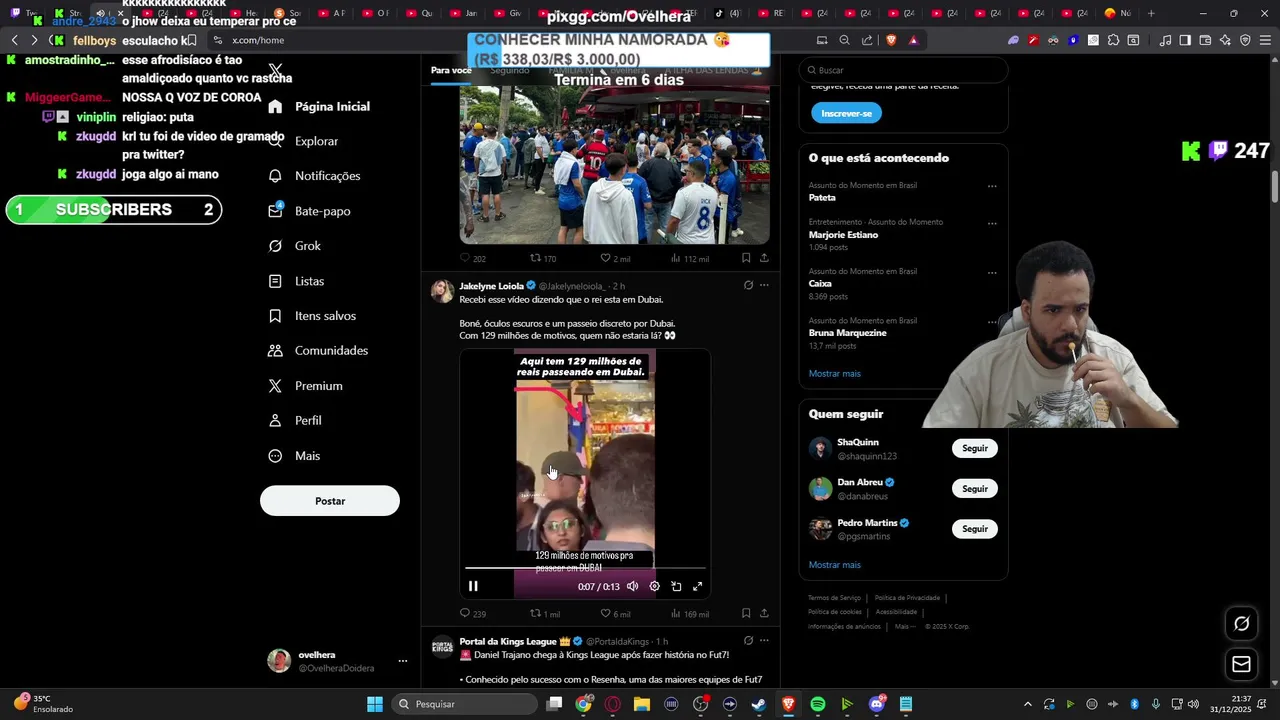Click the Brave shields lion icon
This screenshot has width=1280, height=720.
click(x=891, y=40)
